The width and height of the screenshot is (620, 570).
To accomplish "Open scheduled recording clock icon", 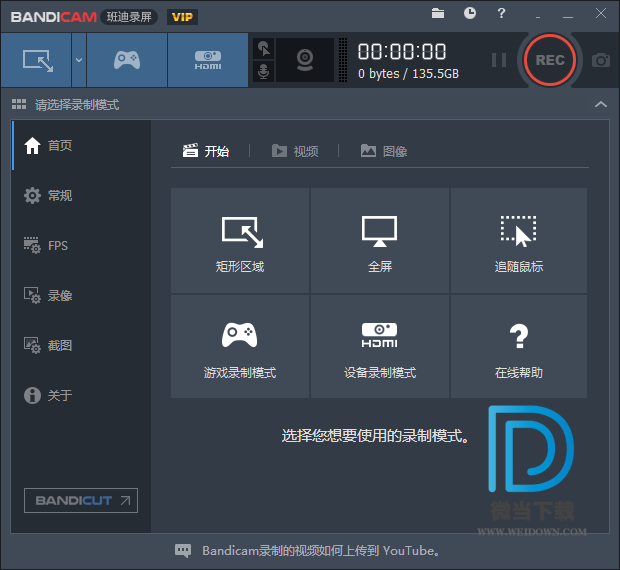I will pyautogui.click(x=470, y=13).
